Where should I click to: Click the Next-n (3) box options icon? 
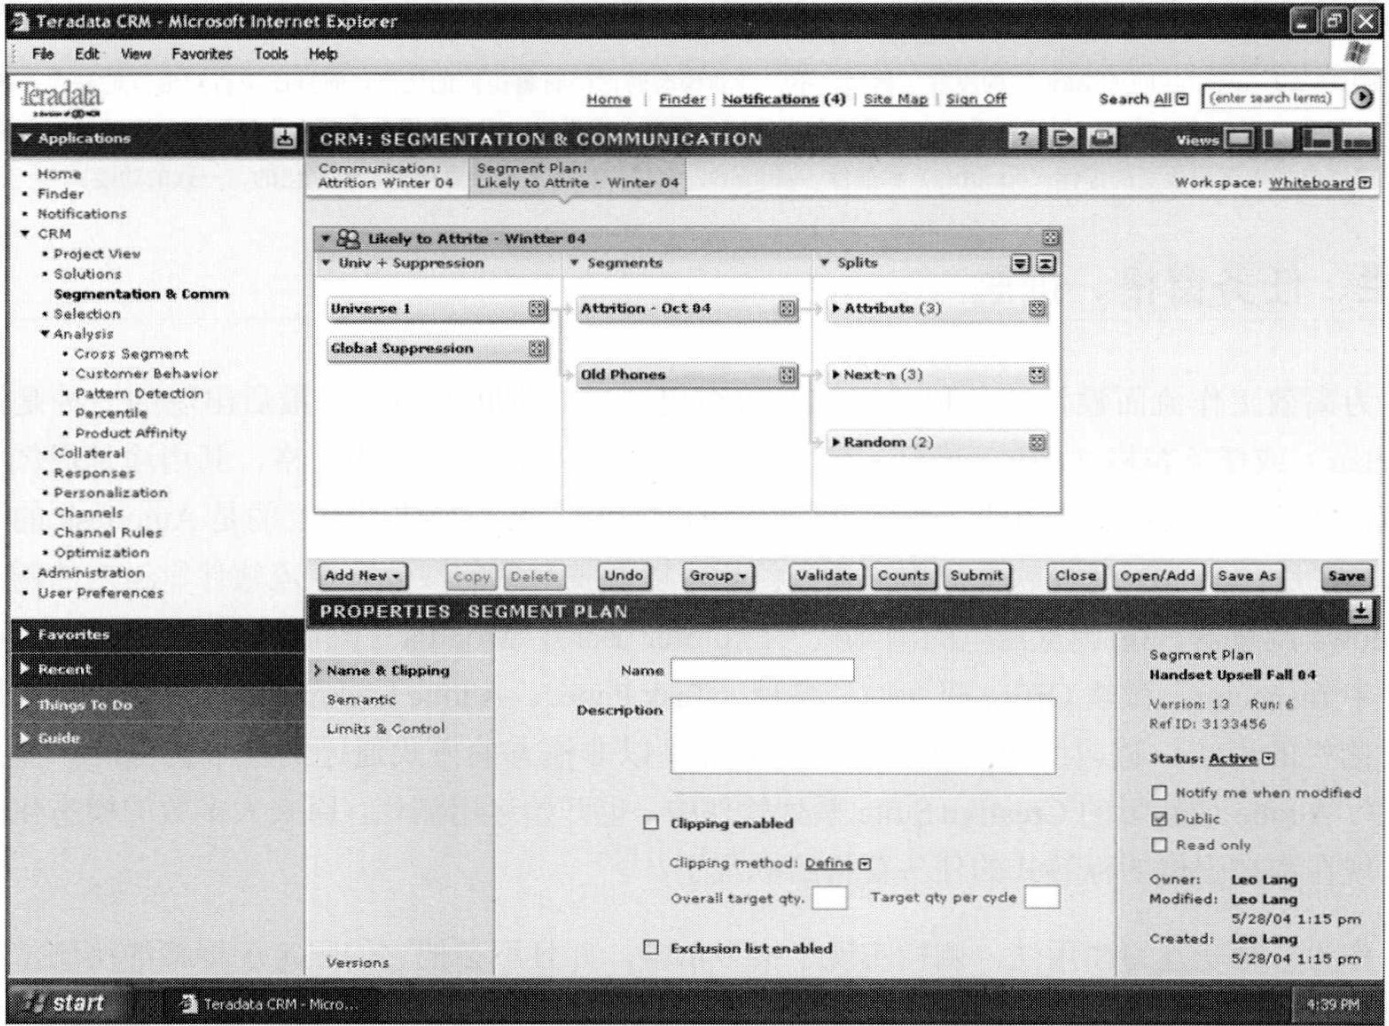[x=1038, y=375]
